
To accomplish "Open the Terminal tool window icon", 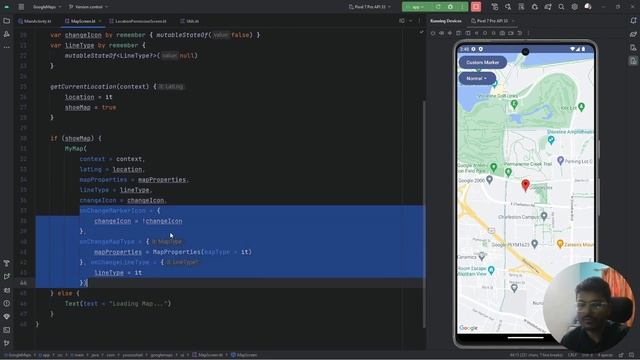I will click(7, 330).
